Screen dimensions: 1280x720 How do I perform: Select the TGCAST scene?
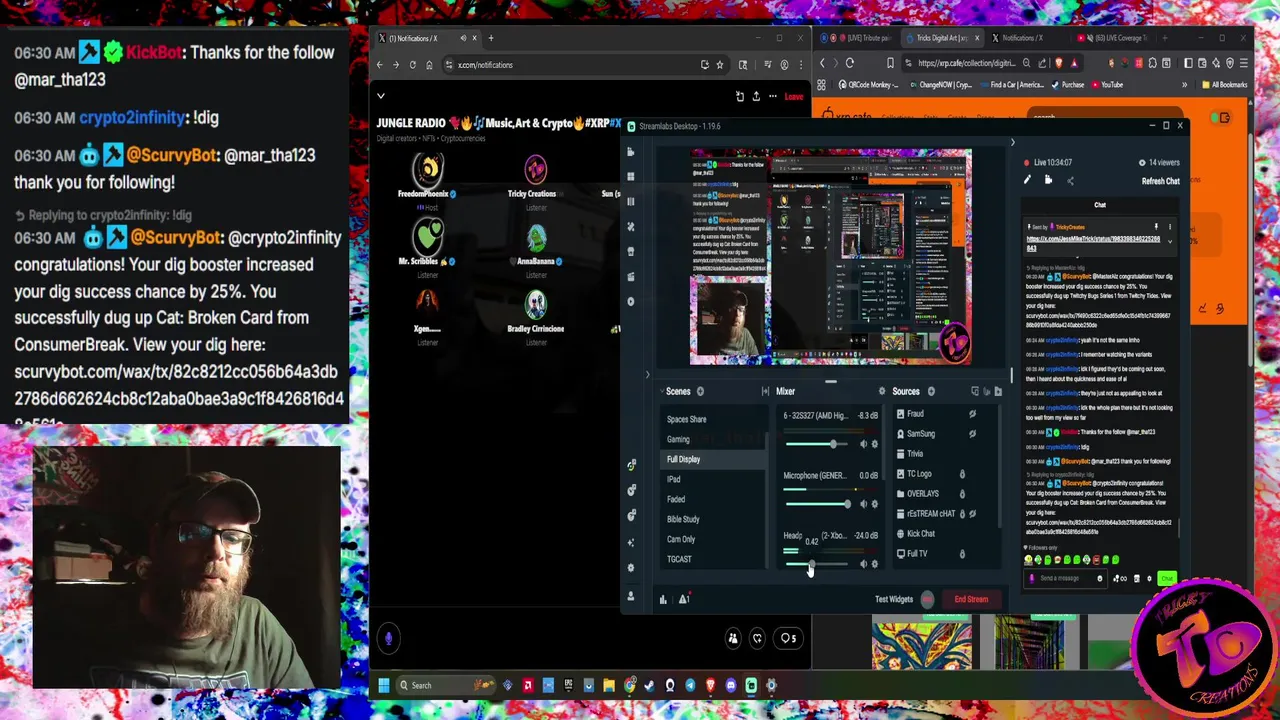[x=679, y=559]
